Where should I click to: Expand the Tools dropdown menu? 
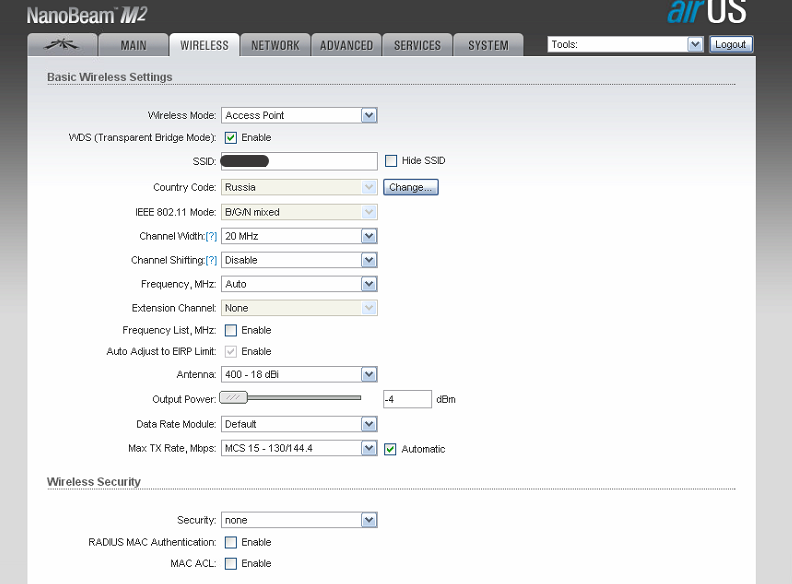pyautogui.click(x=626, y=45)
